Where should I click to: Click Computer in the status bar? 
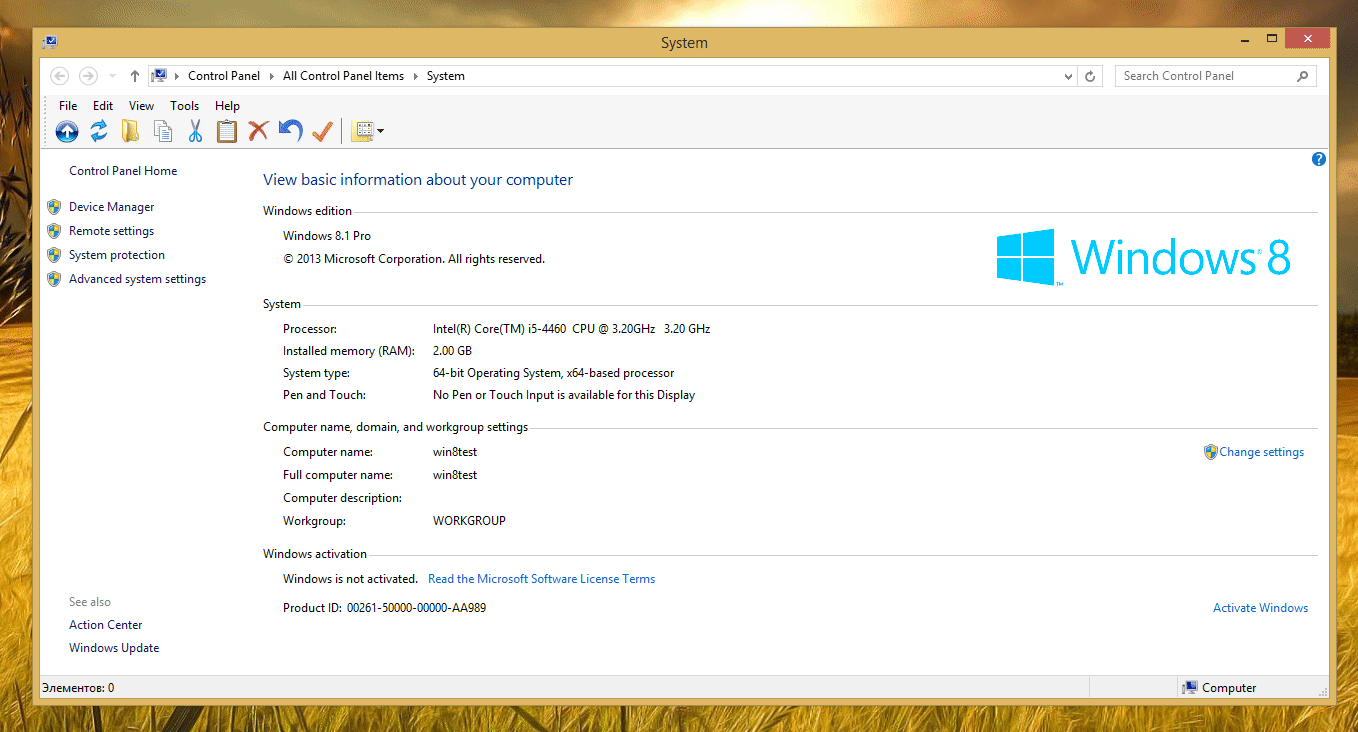(1229, 688)
